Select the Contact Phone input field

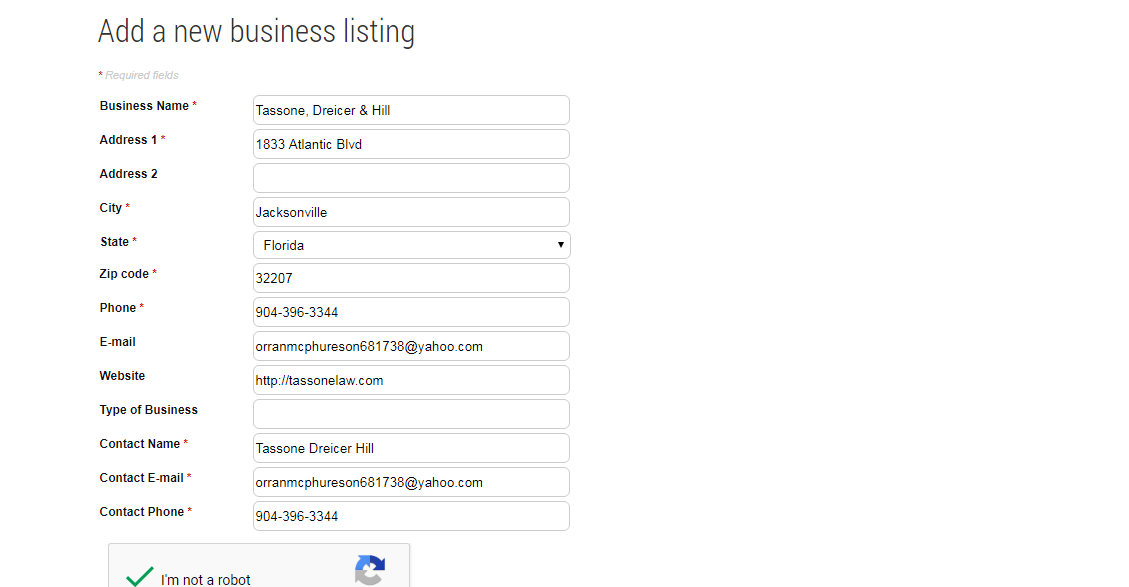pyautogui.click(x=411, y=516)
